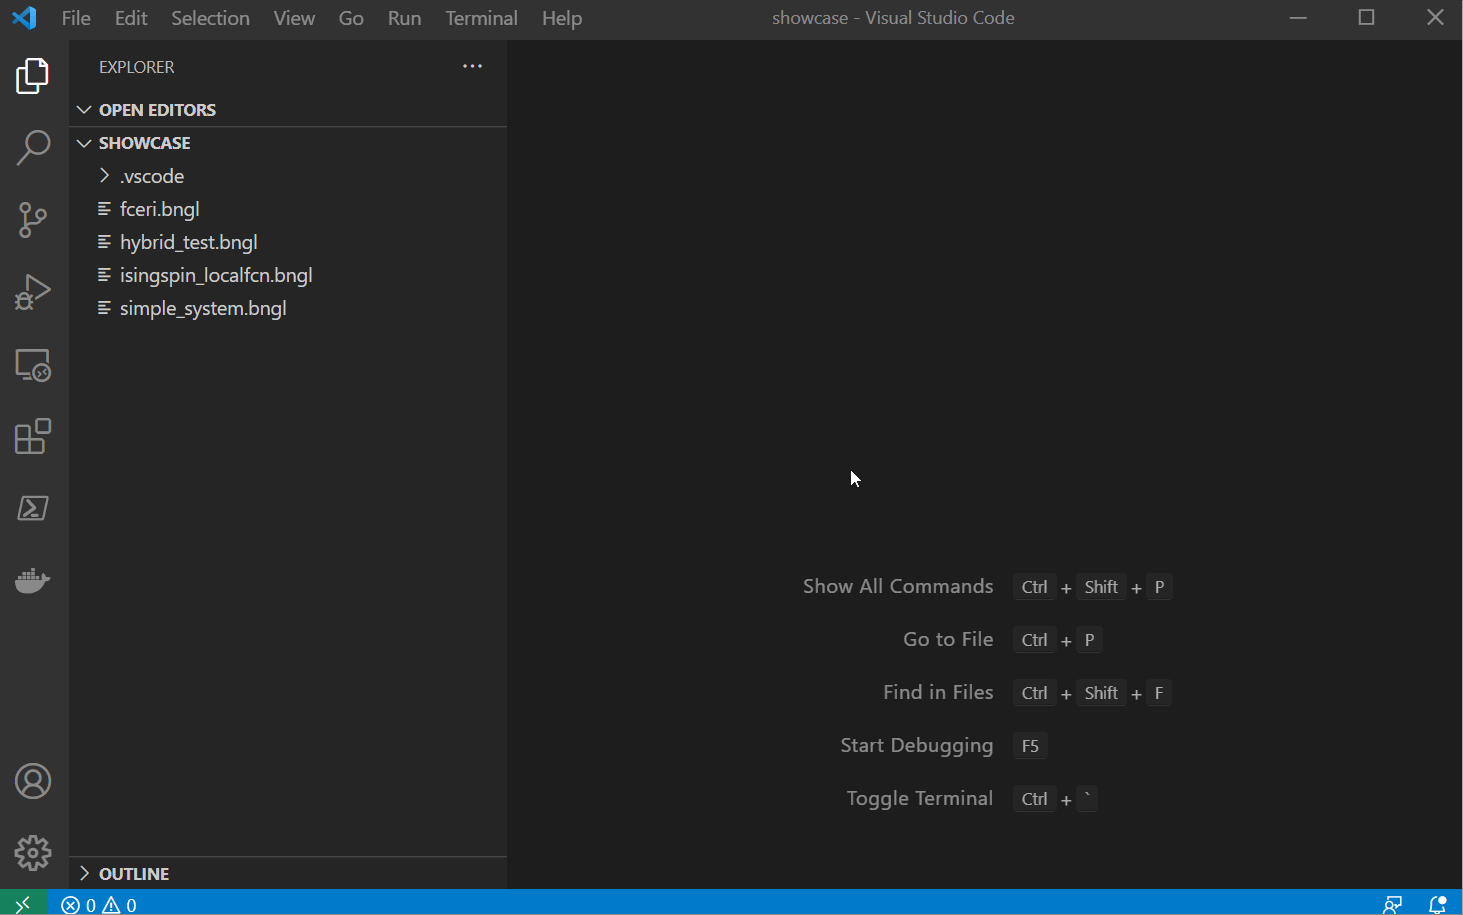This screenshot has height=915, width=1463.
Task: Click the warnings count in status bar
Action: click(x=120, y=905)
